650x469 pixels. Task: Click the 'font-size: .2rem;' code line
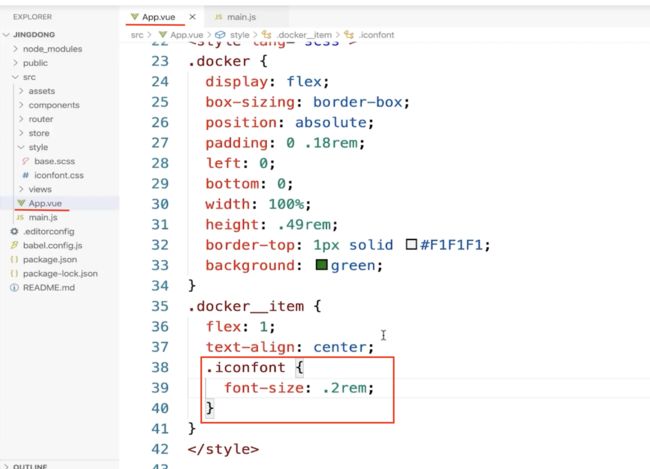[299, 388]
